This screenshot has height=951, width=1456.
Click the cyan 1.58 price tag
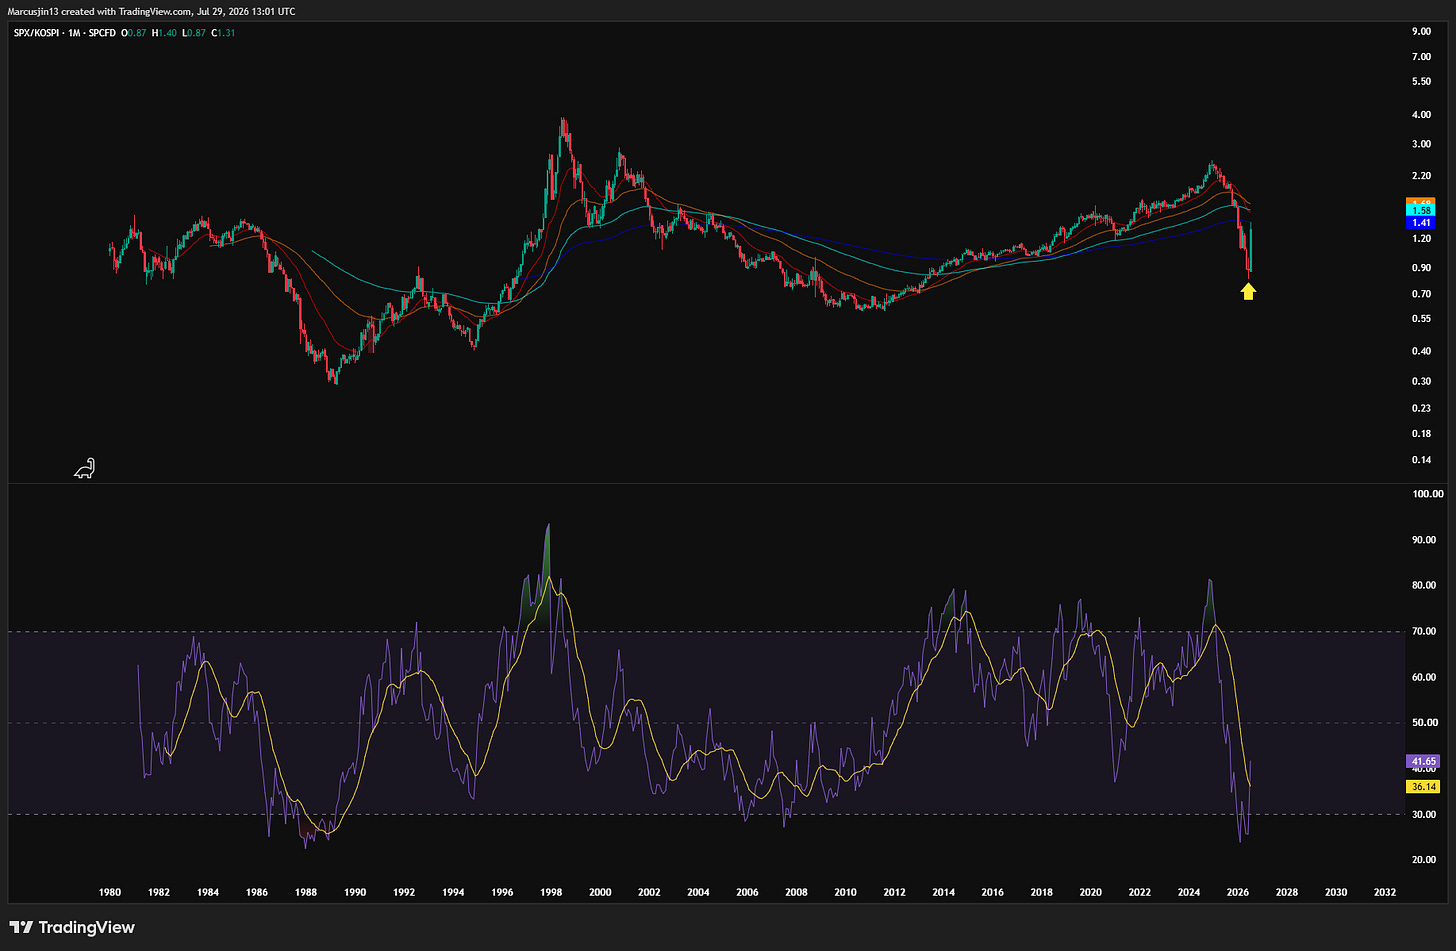pyautogui.click(x=1421, y=211)
